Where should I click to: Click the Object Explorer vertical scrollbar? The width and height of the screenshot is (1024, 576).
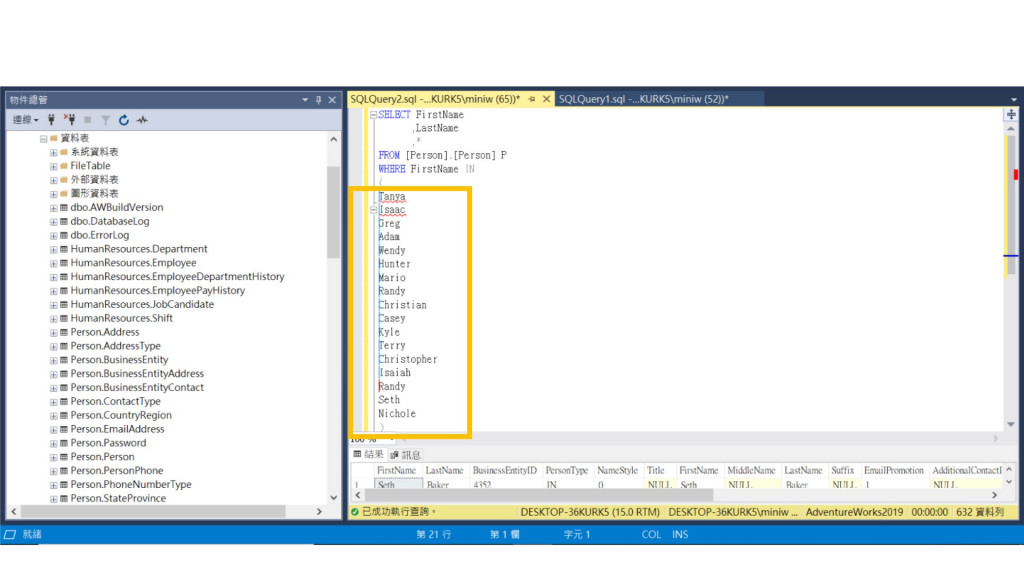[x=333, y=212]
